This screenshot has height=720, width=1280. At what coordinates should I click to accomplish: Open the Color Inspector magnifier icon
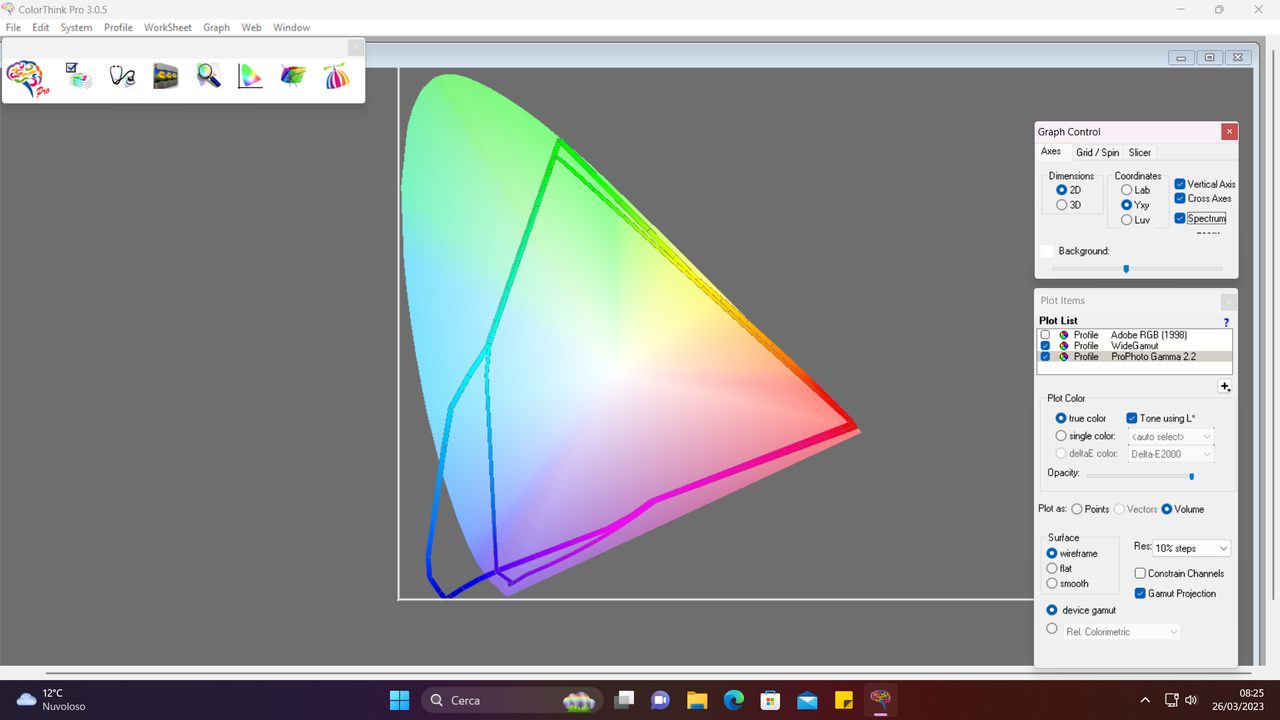[x=208, y=78]
